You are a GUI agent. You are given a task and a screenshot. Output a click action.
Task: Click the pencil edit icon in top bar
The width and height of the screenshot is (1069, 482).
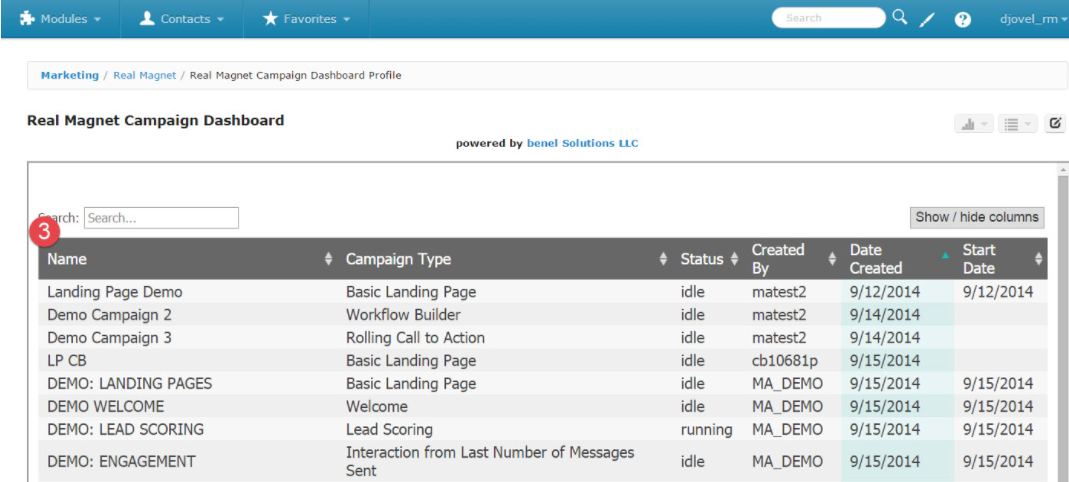click(926, 20)
